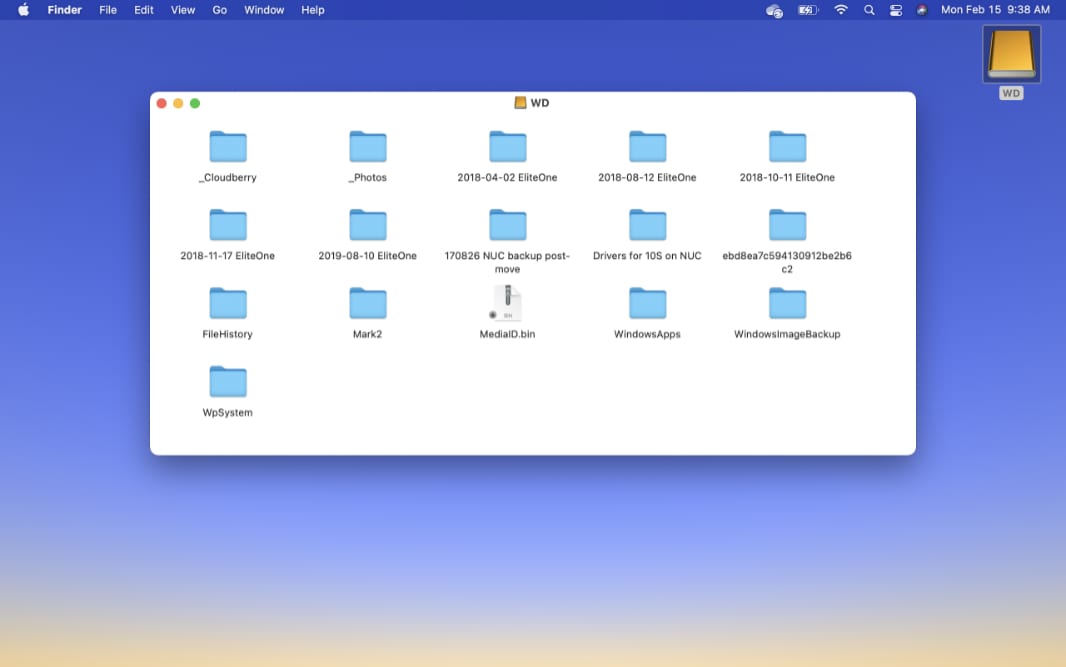
Task: Select the _Photos folder
Action: pyautogui.click(x=367, y=147)
